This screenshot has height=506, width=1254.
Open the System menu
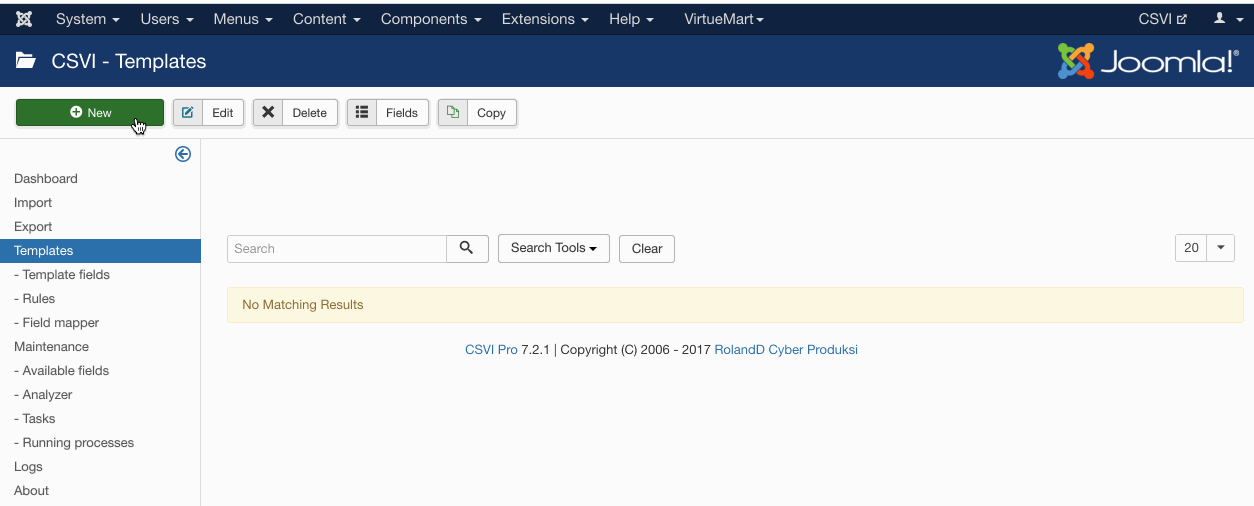pyautogui.click(x=88, y=19)
